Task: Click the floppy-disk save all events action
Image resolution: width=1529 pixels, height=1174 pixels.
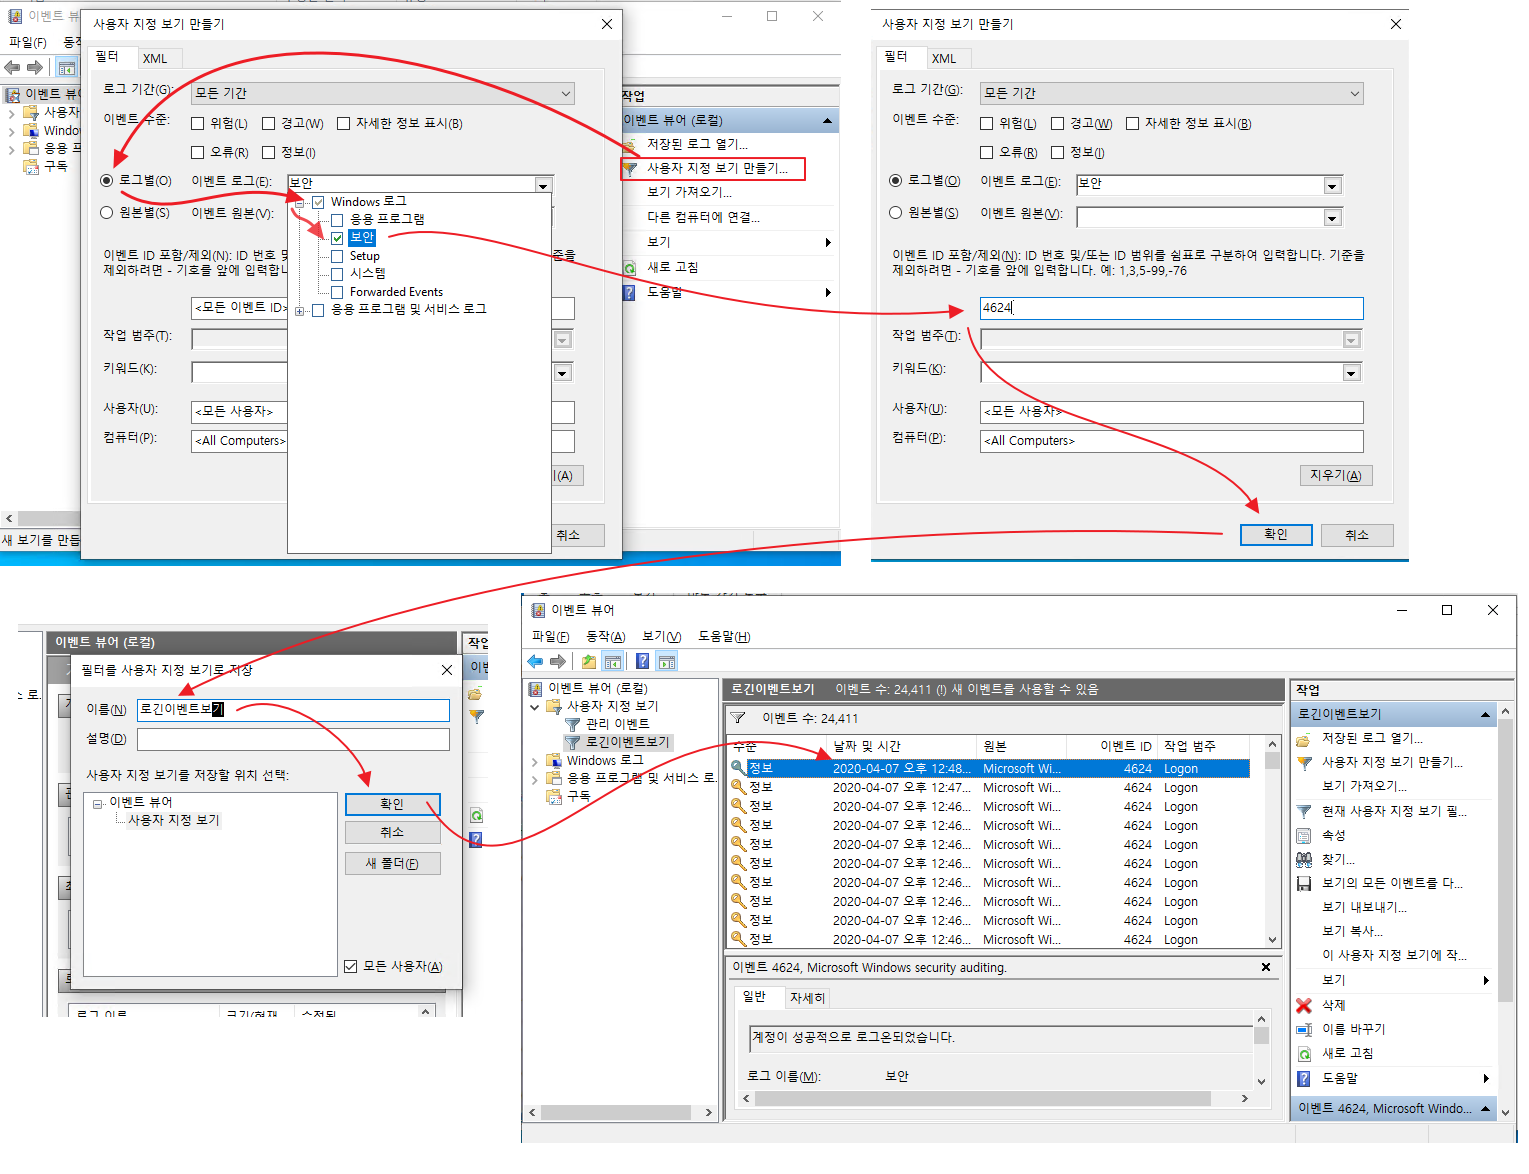Action: coord(1304,883)
